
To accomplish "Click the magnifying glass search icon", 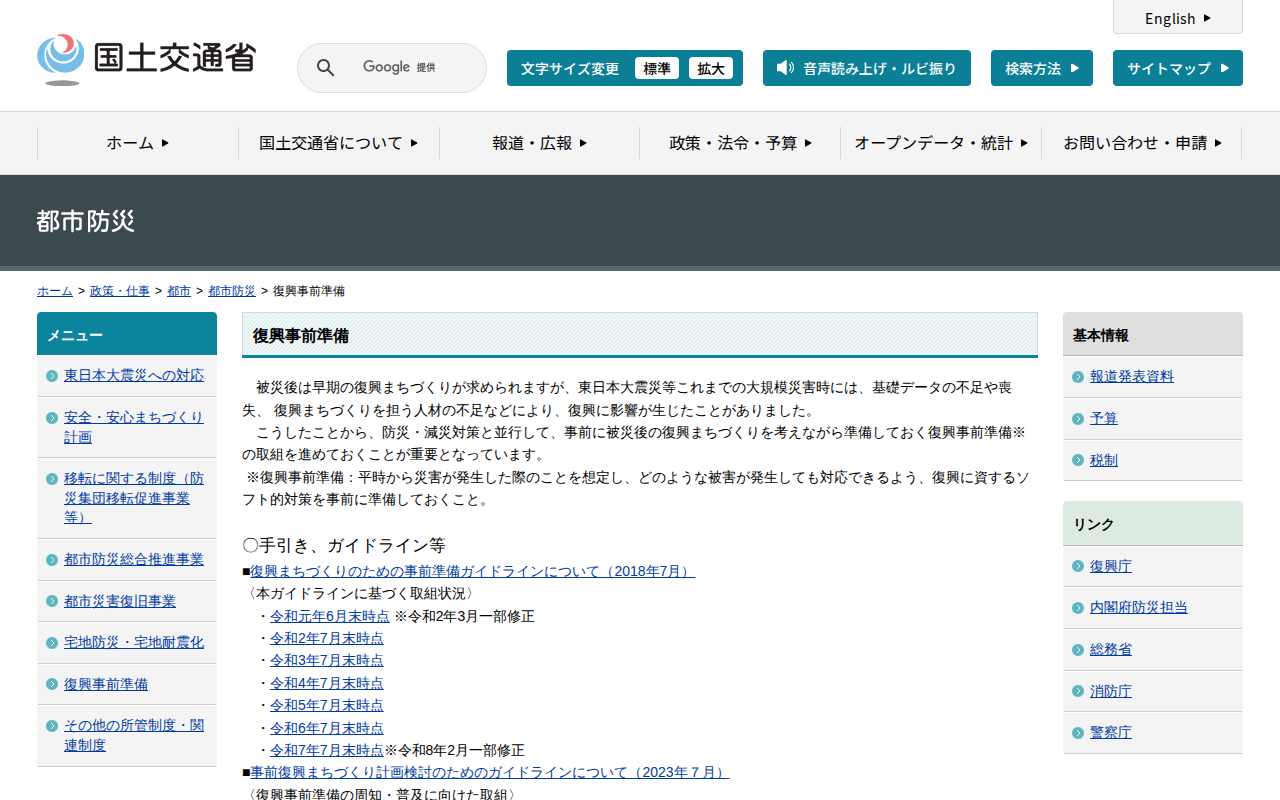I will [x=326, y=68].
